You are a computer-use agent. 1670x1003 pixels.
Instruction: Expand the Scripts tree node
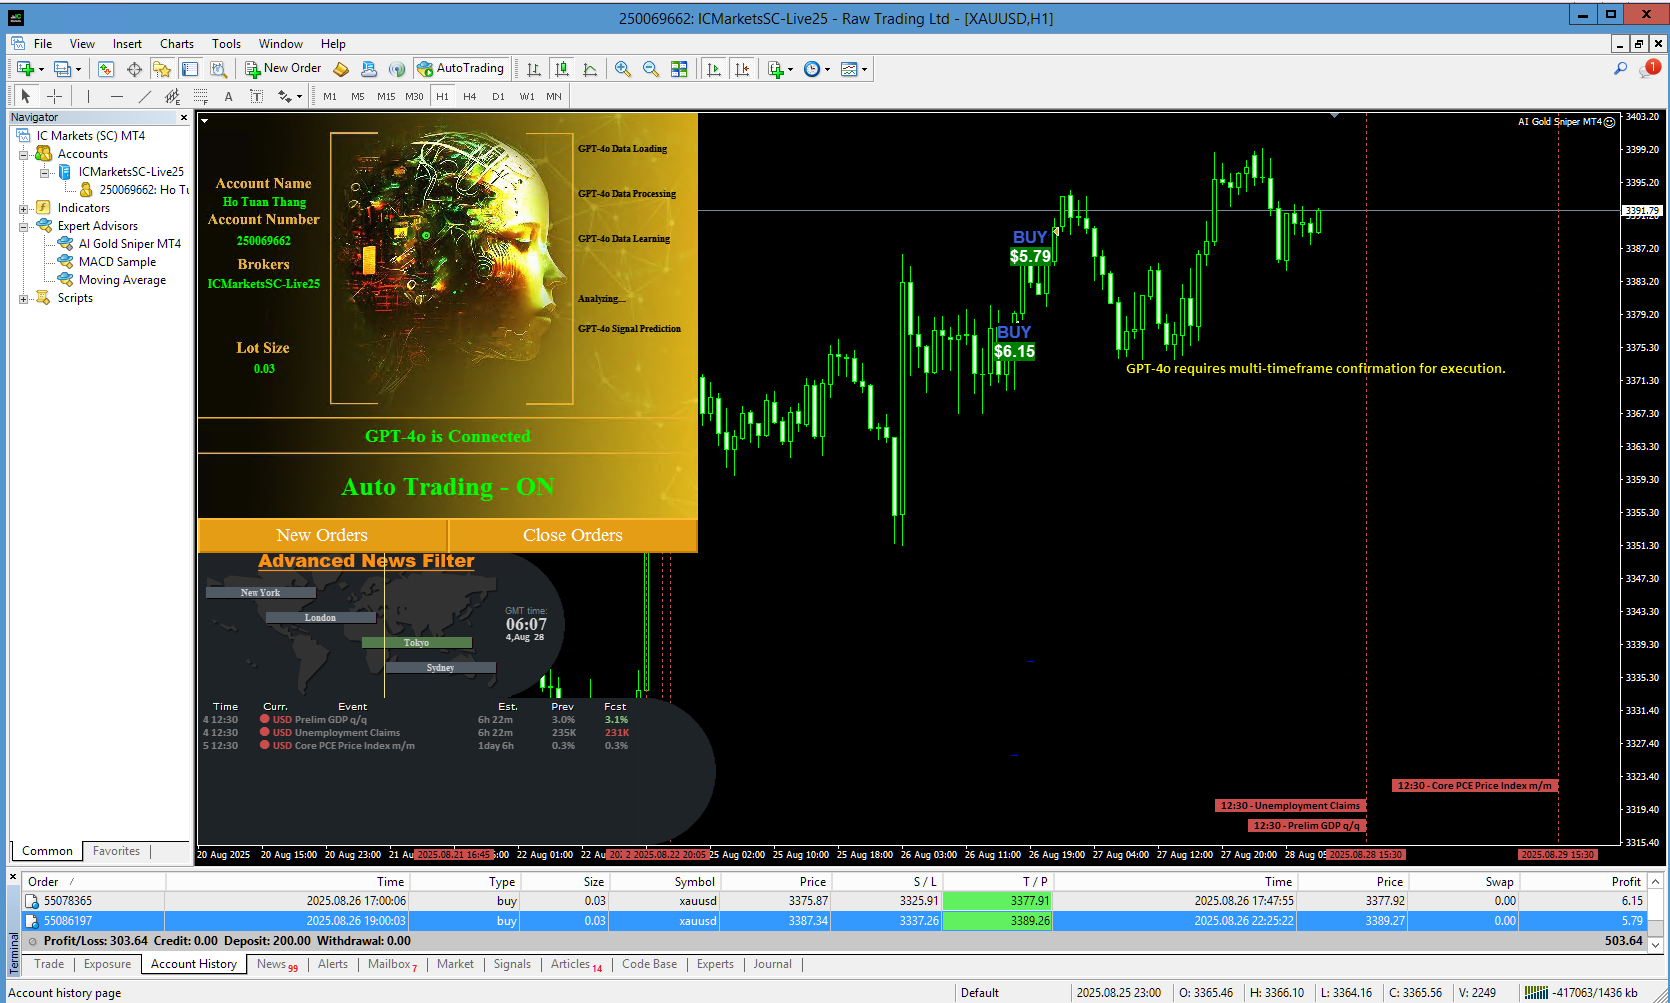(24, 299)
